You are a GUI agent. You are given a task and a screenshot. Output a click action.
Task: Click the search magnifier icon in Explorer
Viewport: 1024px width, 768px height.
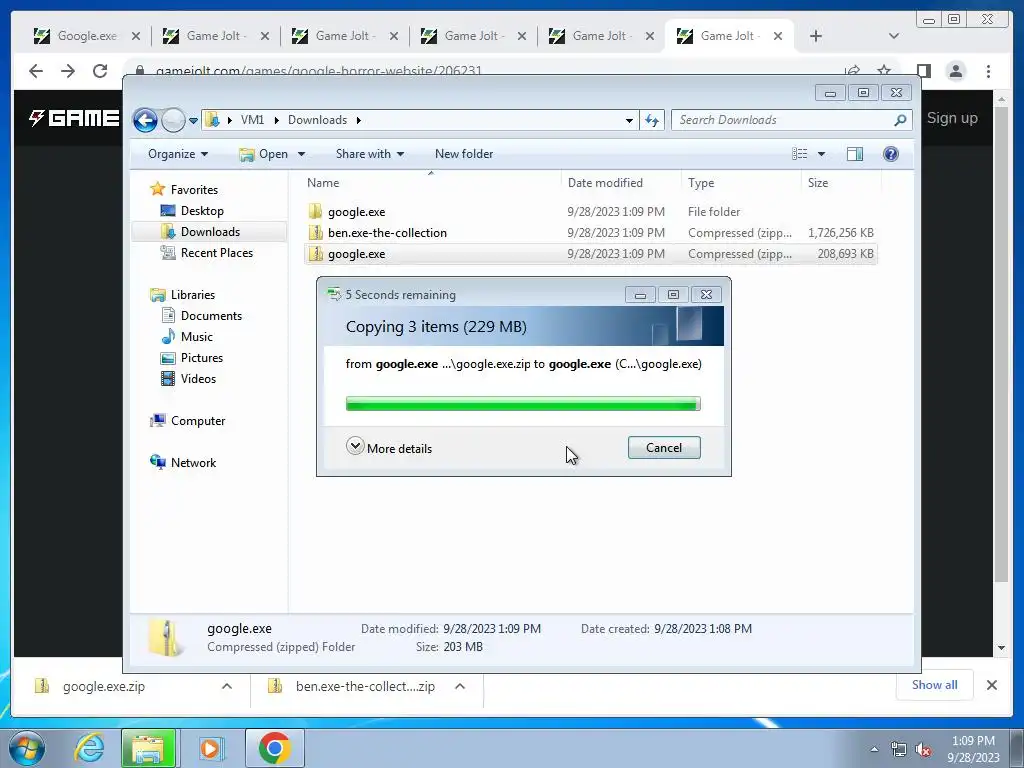[901, 120]
